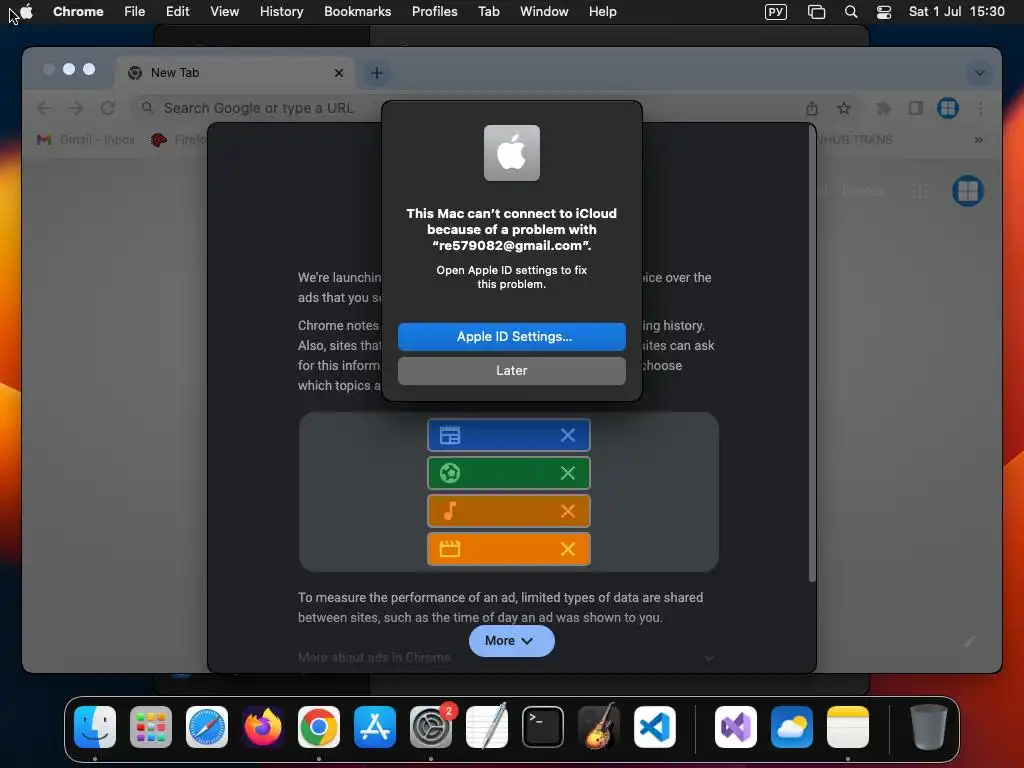Screen dimensions: 1024x768
Task: Open Notes from the Dock
Action: pyautogui.click(x=848, y=727)
